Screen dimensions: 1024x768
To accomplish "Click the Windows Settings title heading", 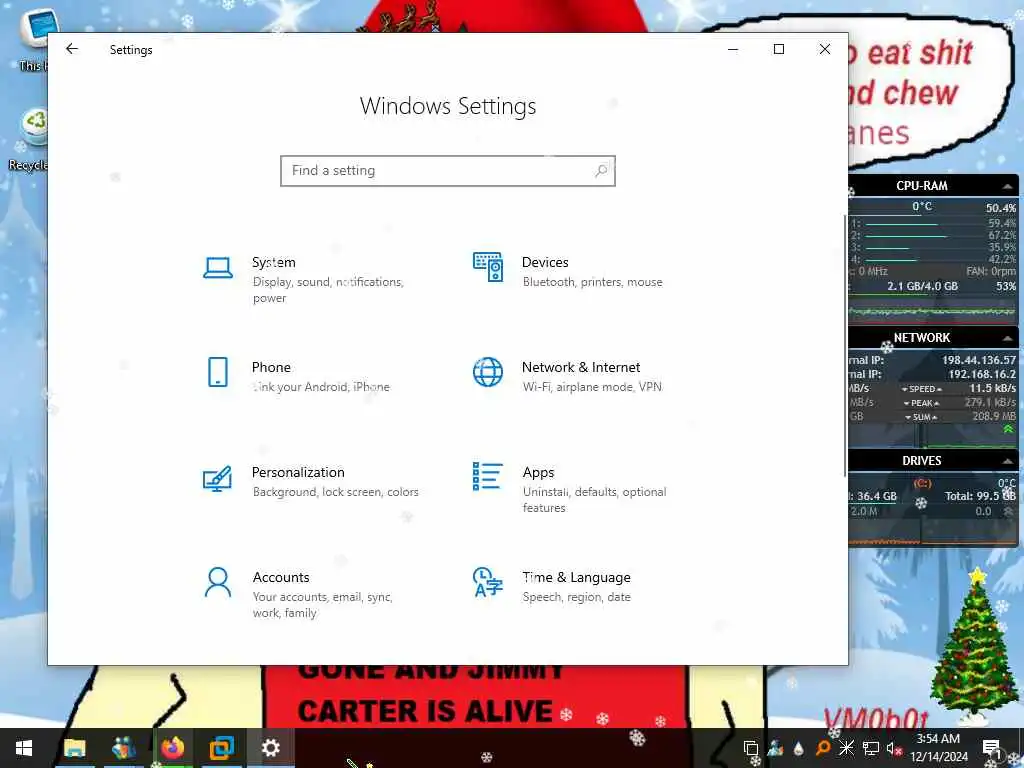I will [x=448, y=106].
